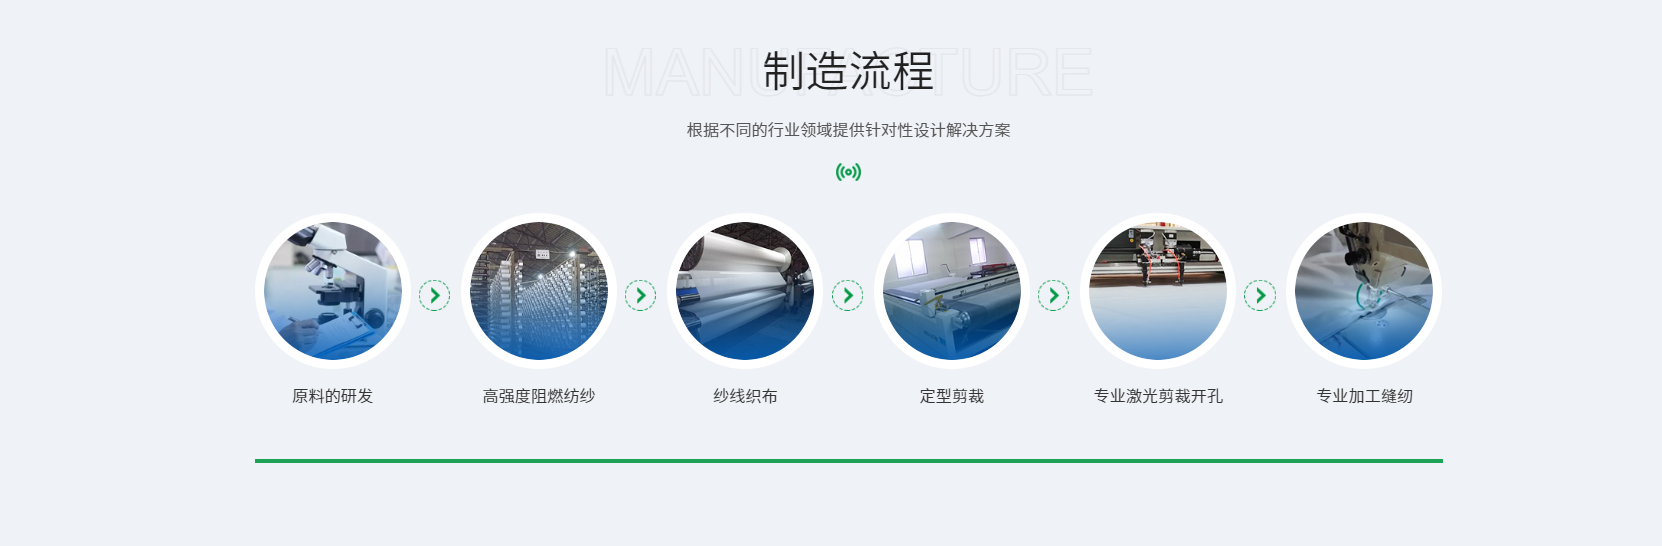Click the 制造流程 section heading

tap(848, 71)
